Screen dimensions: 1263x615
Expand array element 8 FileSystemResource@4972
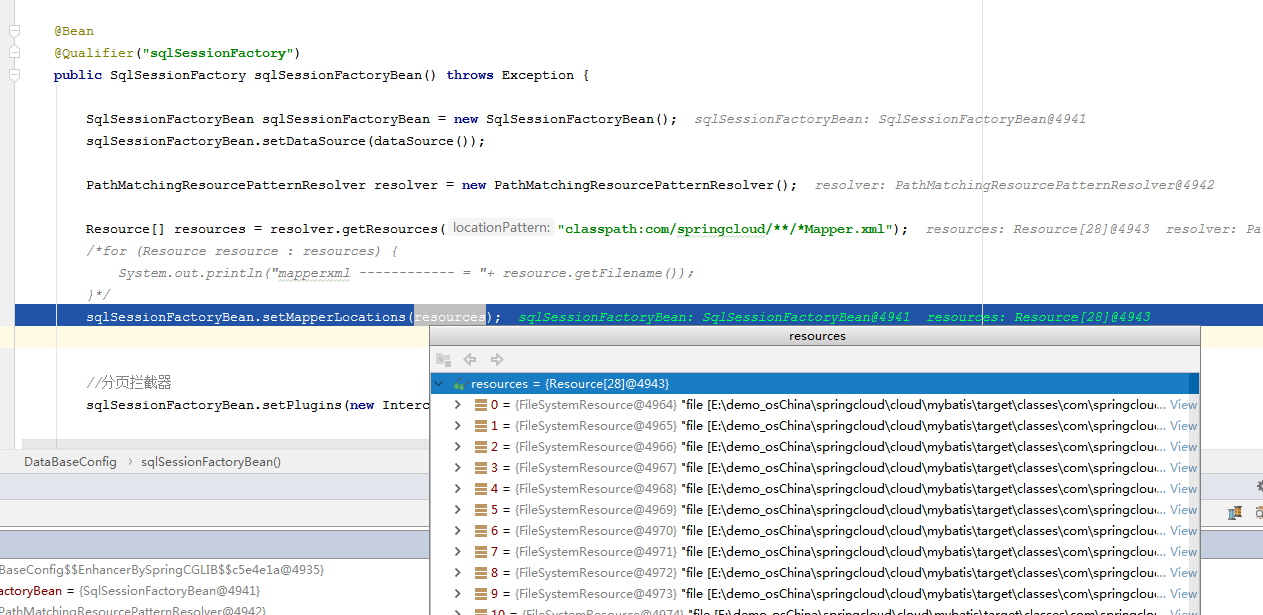pos(458,573)
